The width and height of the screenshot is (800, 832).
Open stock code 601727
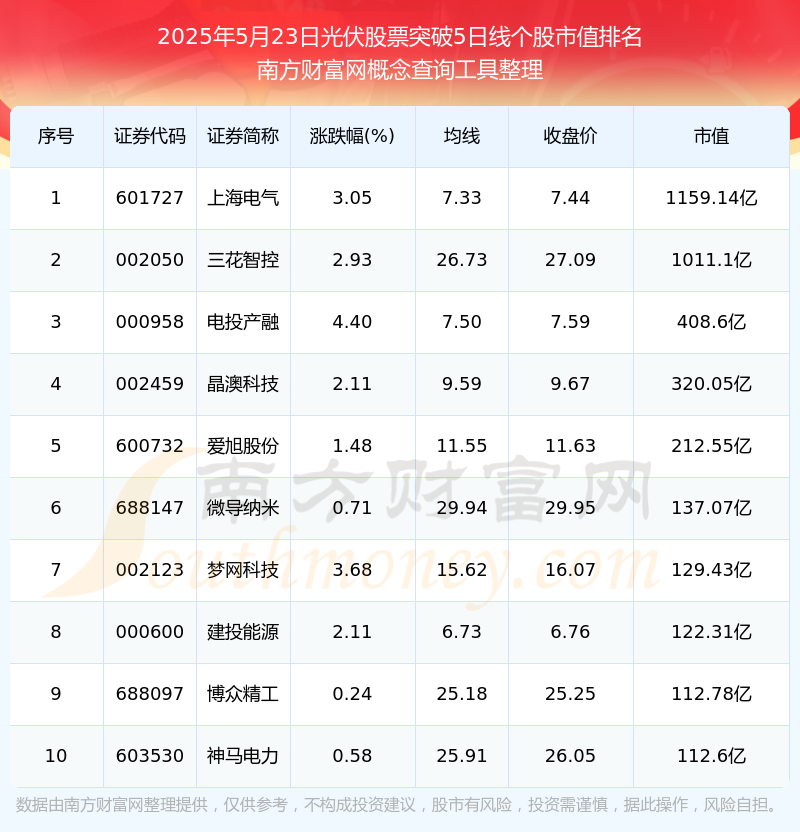pyautogui.click(x=150, y=198)
